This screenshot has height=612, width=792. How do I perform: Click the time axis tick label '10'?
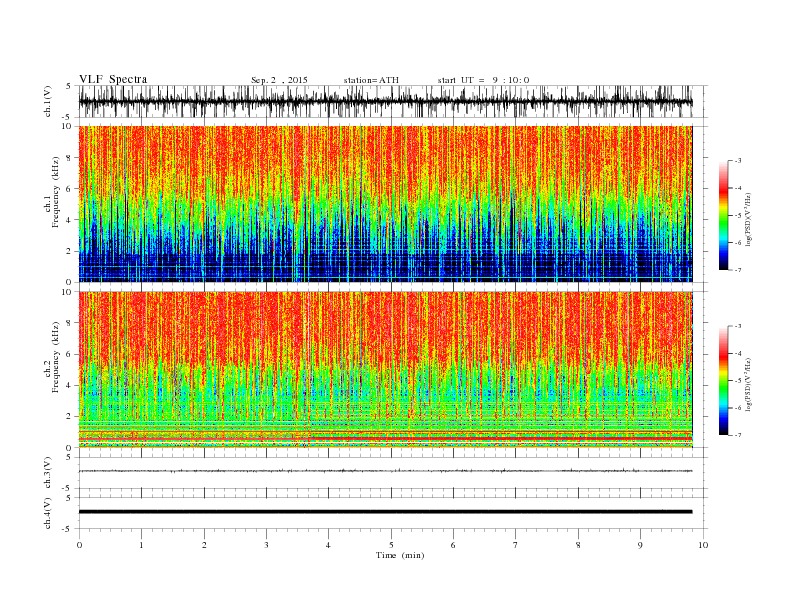click(x=703, y=545)
